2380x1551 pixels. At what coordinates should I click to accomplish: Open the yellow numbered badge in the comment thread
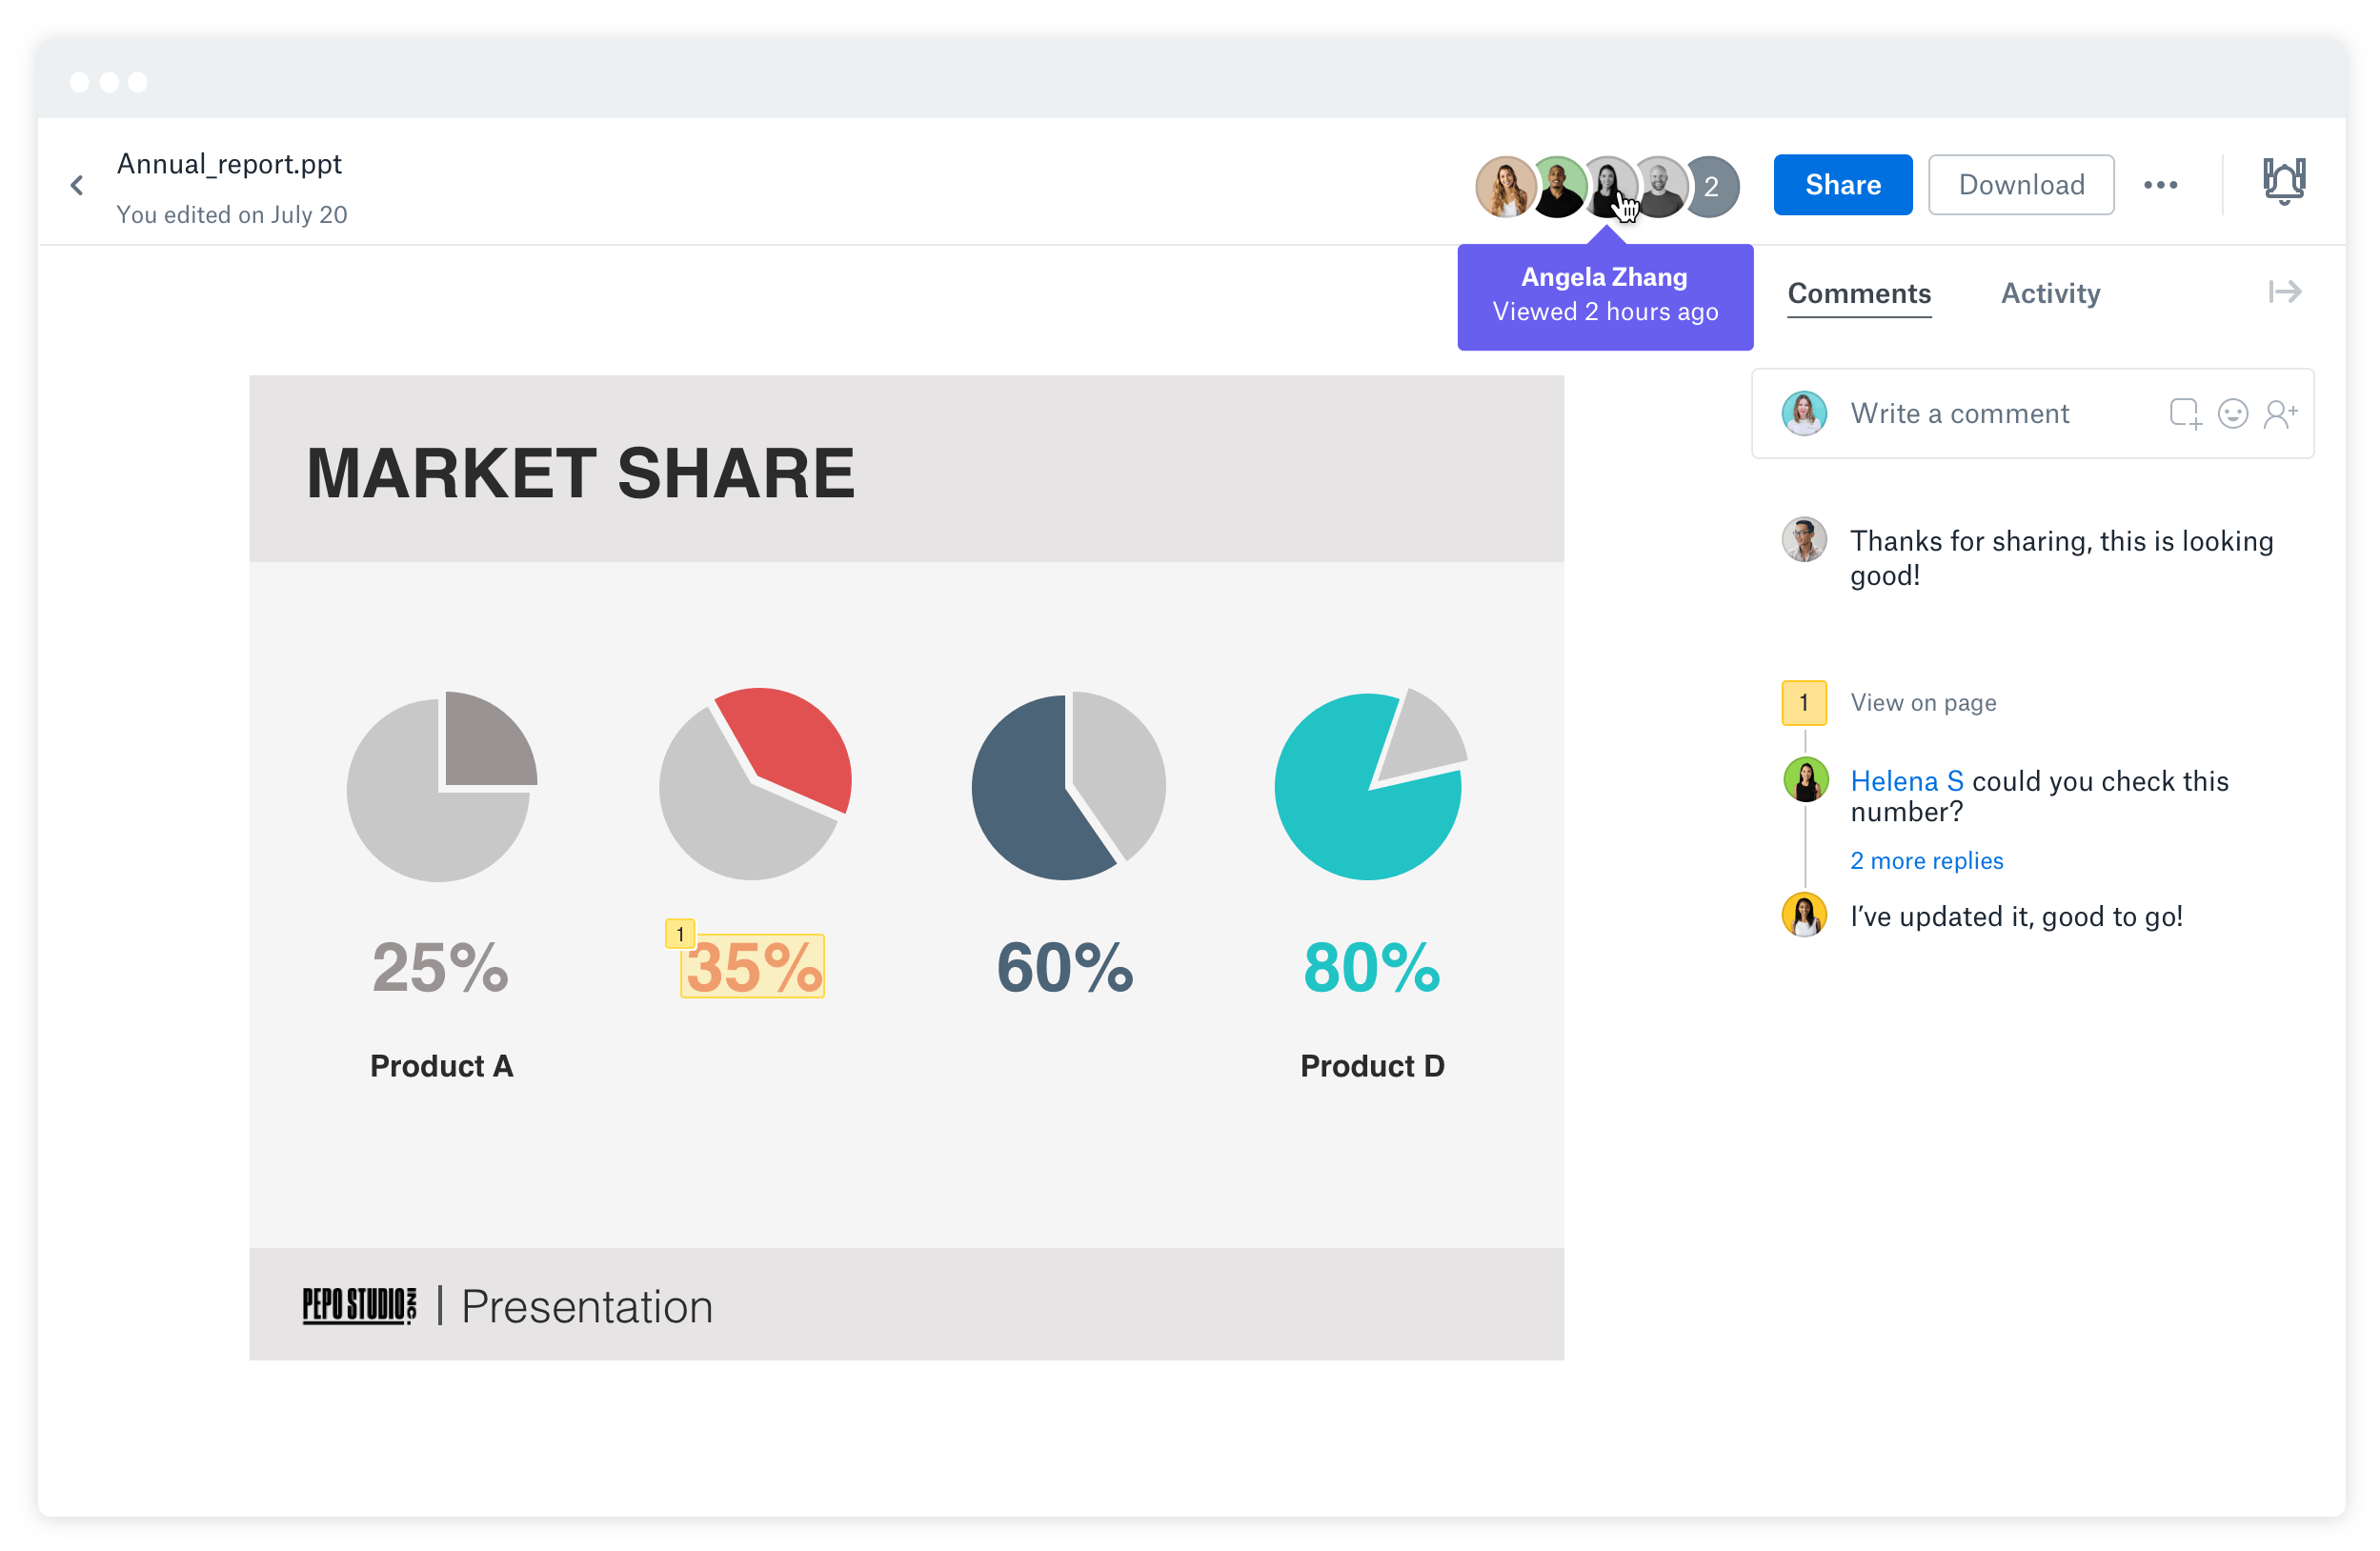click(x=1803, y=702)
